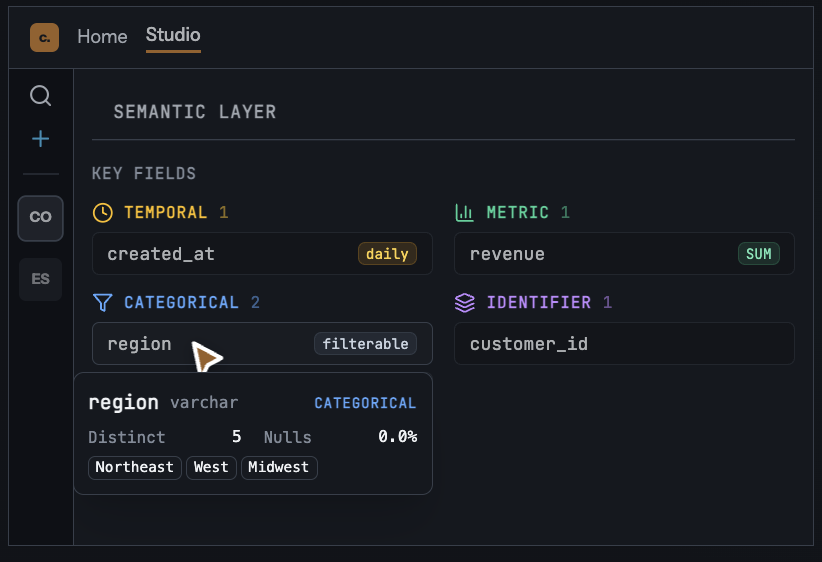Click the daily badge on created_at
The height and width of the screenshot is (562, 822).
click(x=387, y=254)
